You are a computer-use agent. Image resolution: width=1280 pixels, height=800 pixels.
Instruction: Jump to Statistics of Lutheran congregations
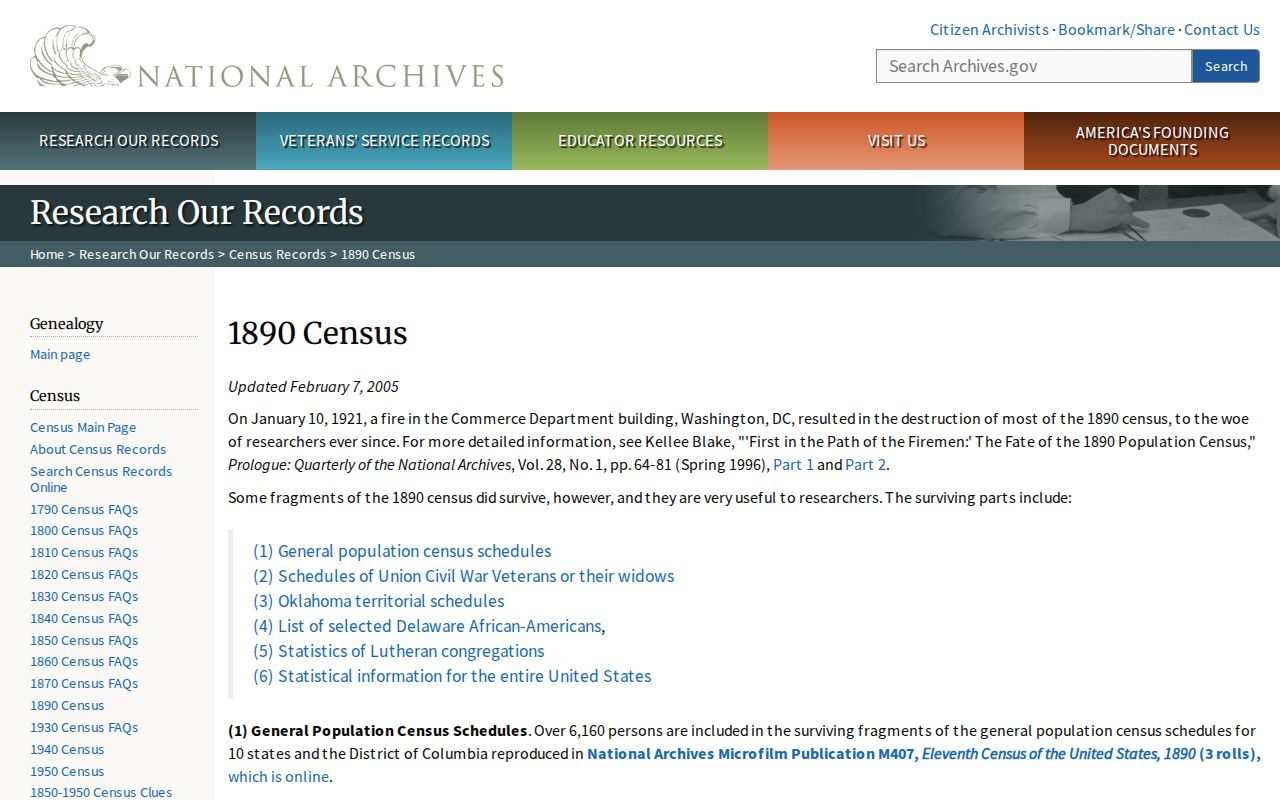[399, 651]
